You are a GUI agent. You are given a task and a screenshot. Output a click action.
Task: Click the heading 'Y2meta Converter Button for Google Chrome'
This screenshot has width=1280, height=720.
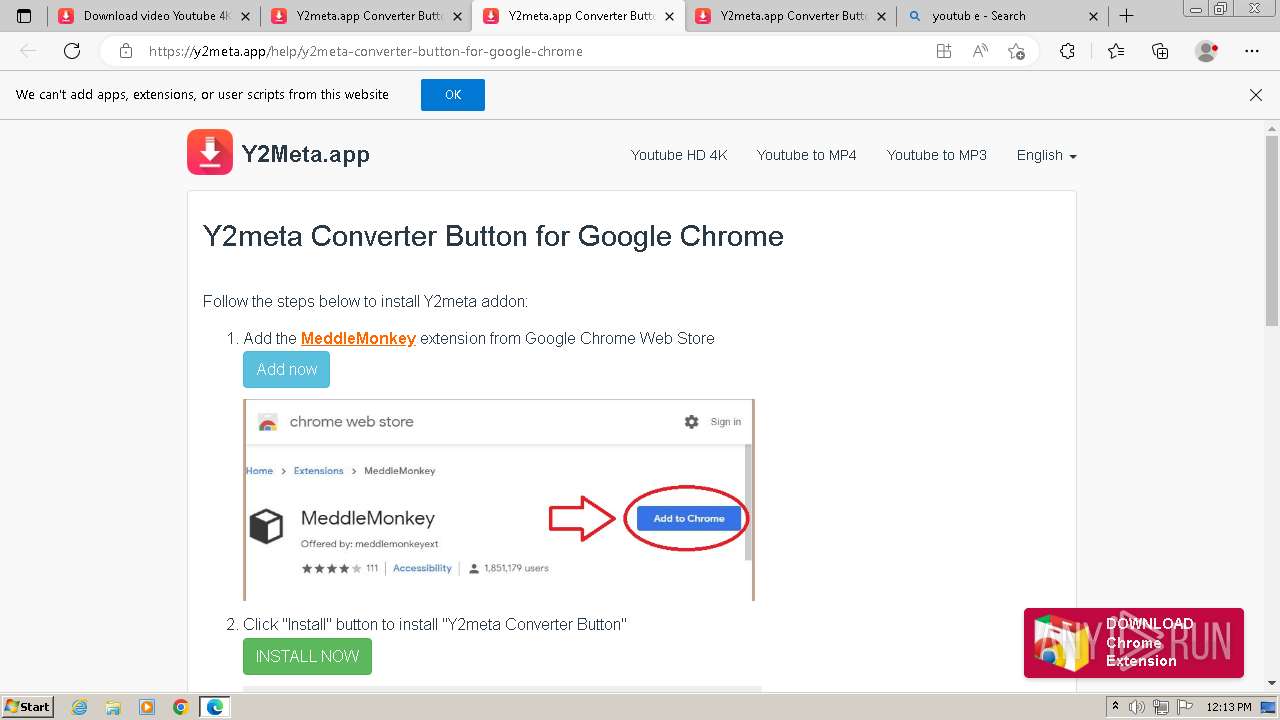click(x=493, y=236)
